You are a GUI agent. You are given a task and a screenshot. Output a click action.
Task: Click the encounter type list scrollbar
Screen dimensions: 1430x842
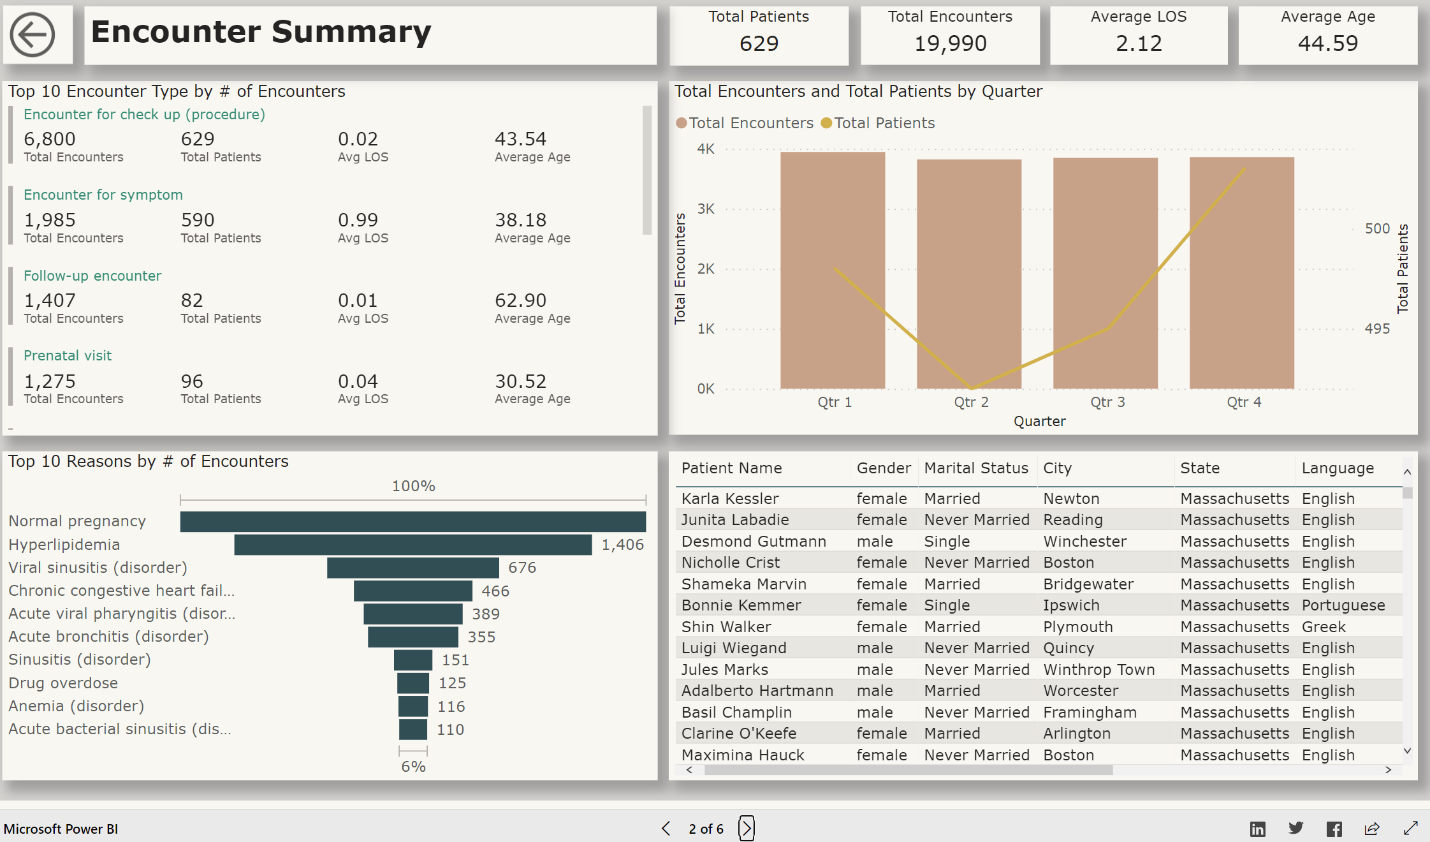(647, 170)
